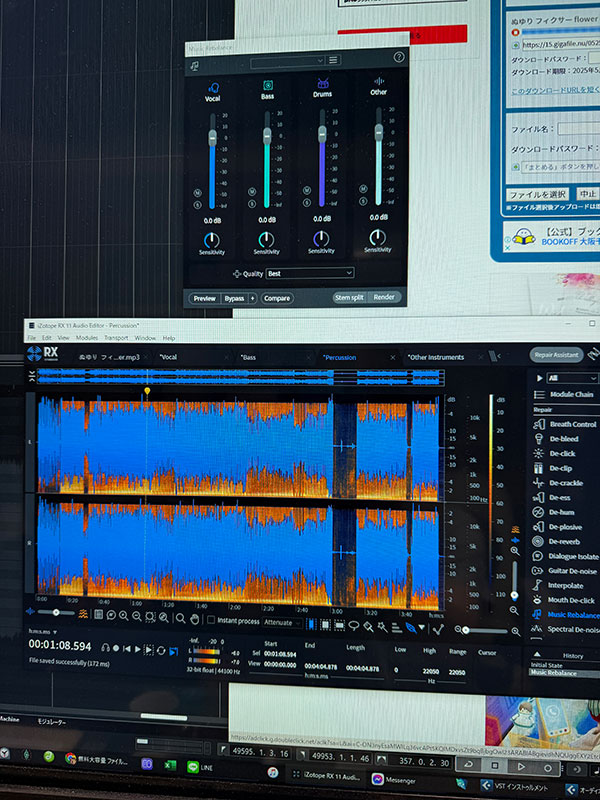Solo the Drums channel
The image size is (600, 800).
click(307, 202)
